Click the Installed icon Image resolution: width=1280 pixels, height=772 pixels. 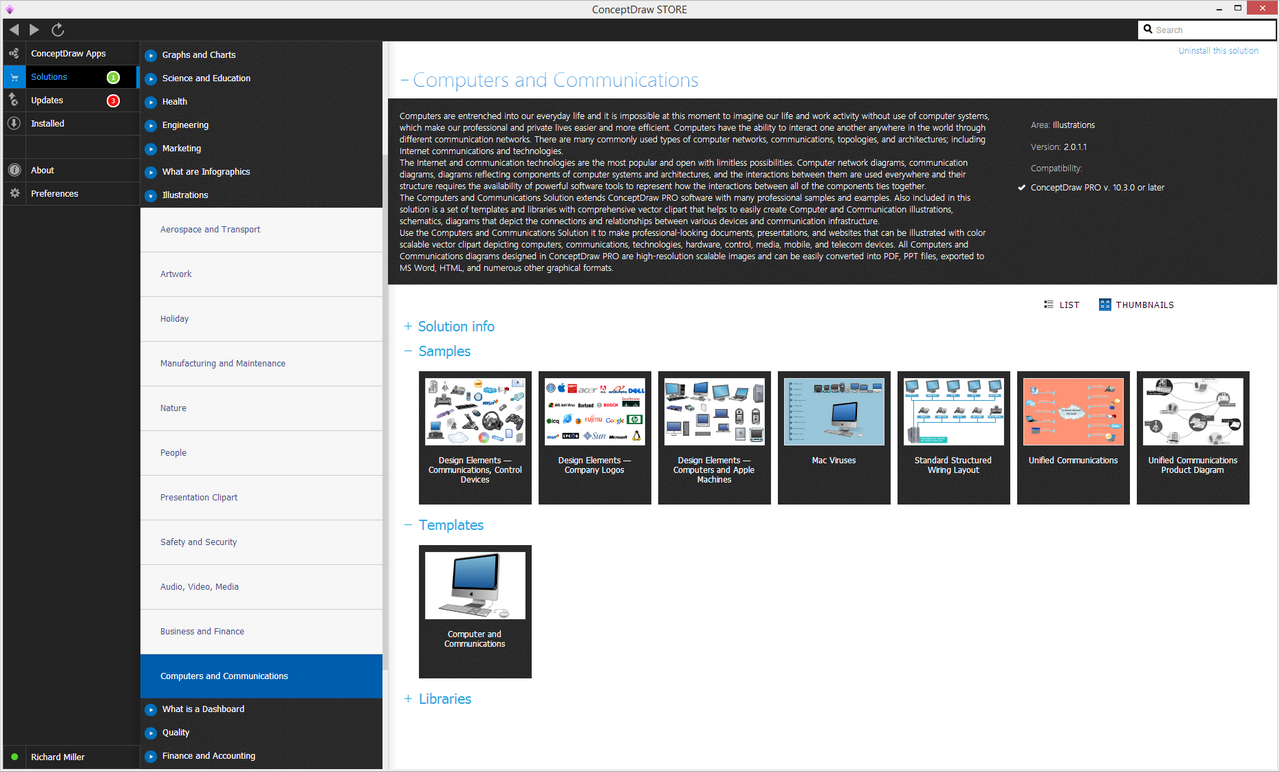click(x=14, y=124)
